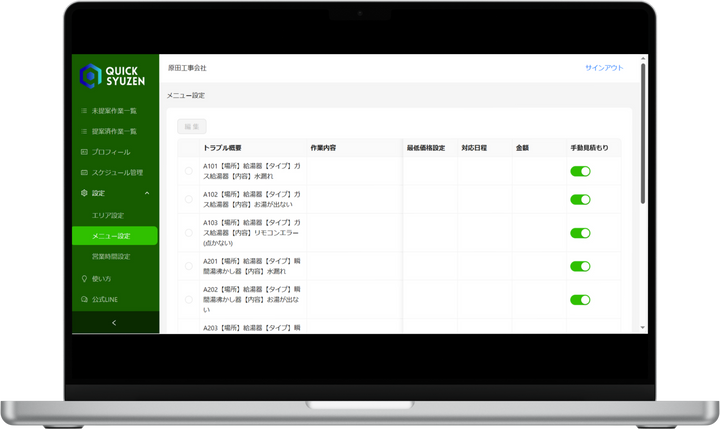Toggle the manual estimate switch for A202
Image resolution: width=720 pixels, height=429 pixels.
(x=580, y=299)
